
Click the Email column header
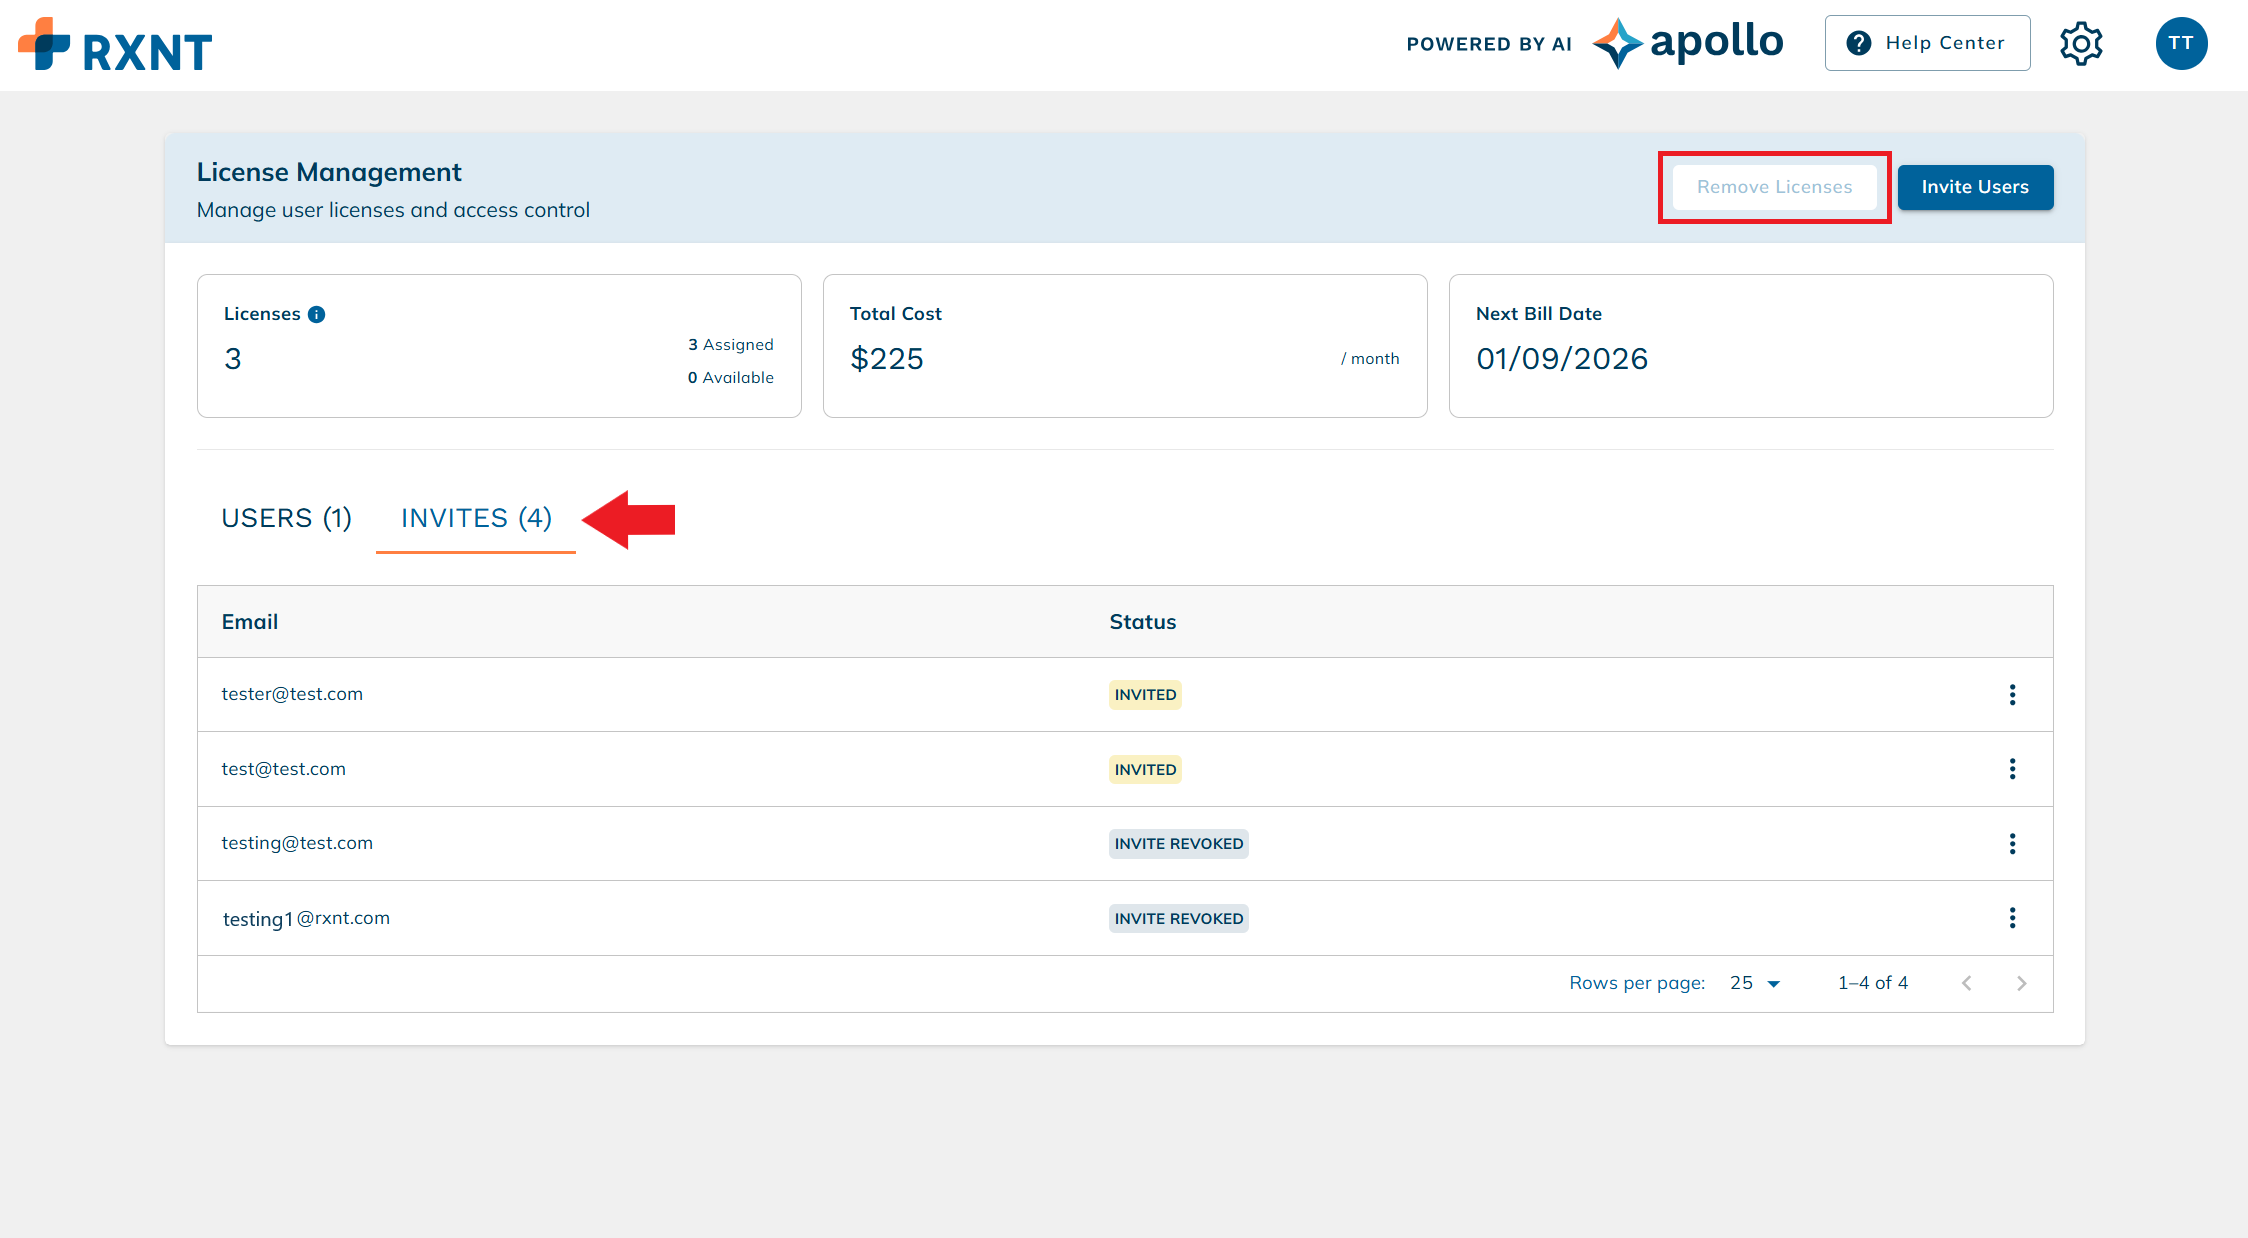pyautogui.click(x=250, y=622)
